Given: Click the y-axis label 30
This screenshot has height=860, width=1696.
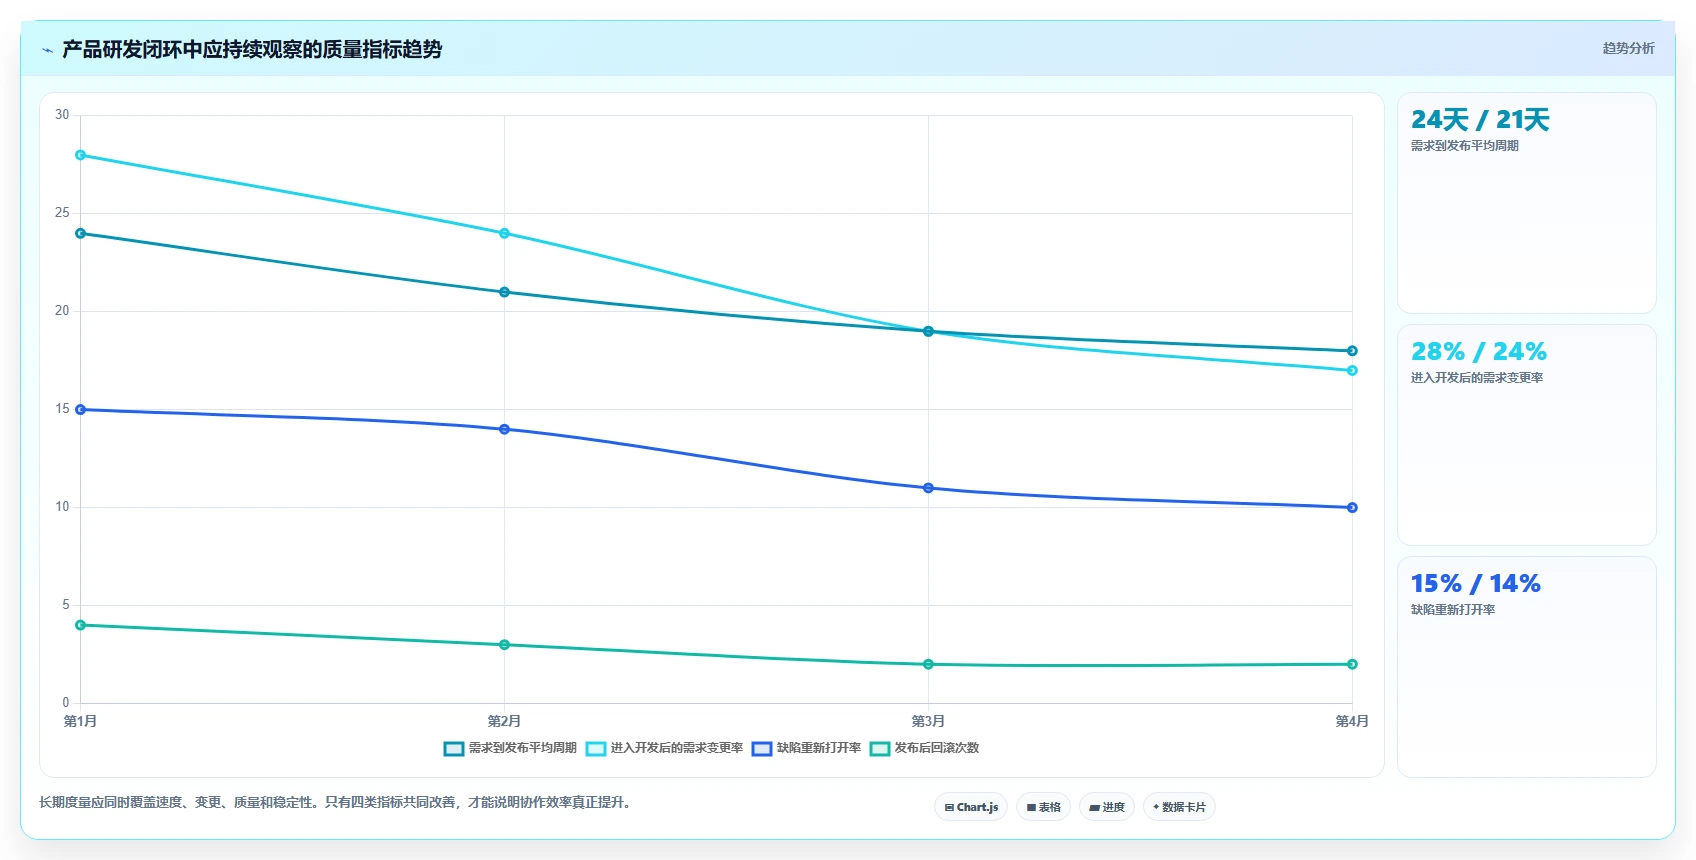Looking at the screenshot, I should coord(62,115).
